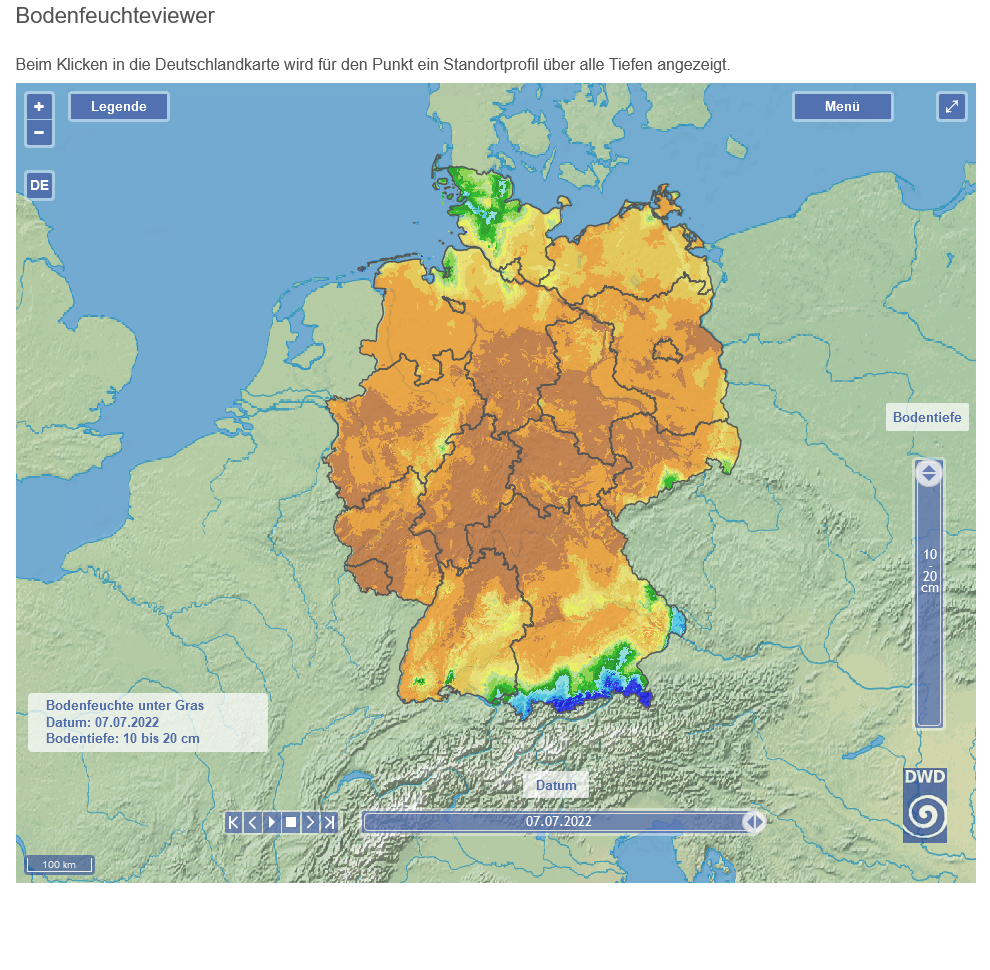Click the date slider handle
The width and height of the screenshot is (990, 970).
coord(754,822)
